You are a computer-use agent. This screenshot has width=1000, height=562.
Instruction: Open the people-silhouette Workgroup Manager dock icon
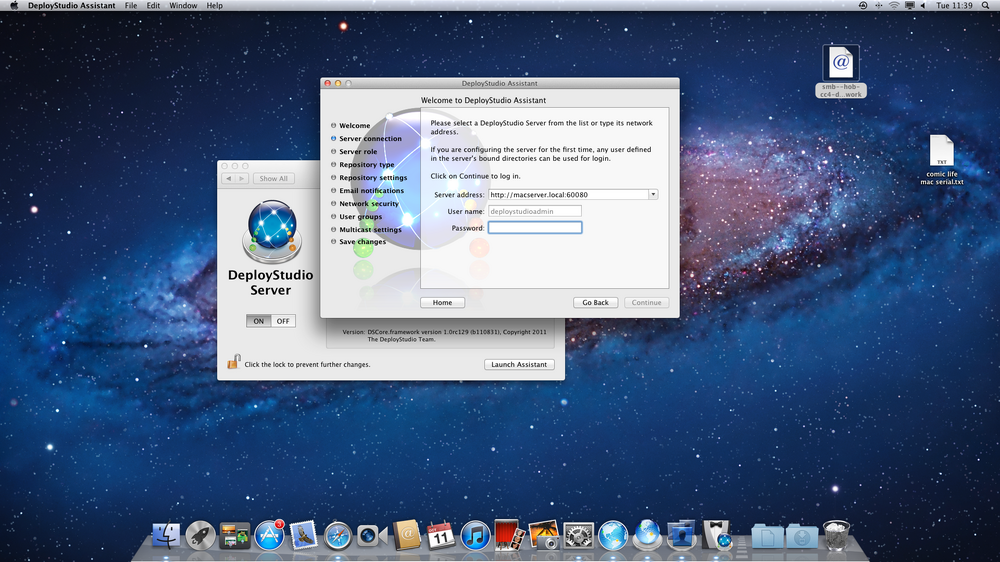coord(681,535)
